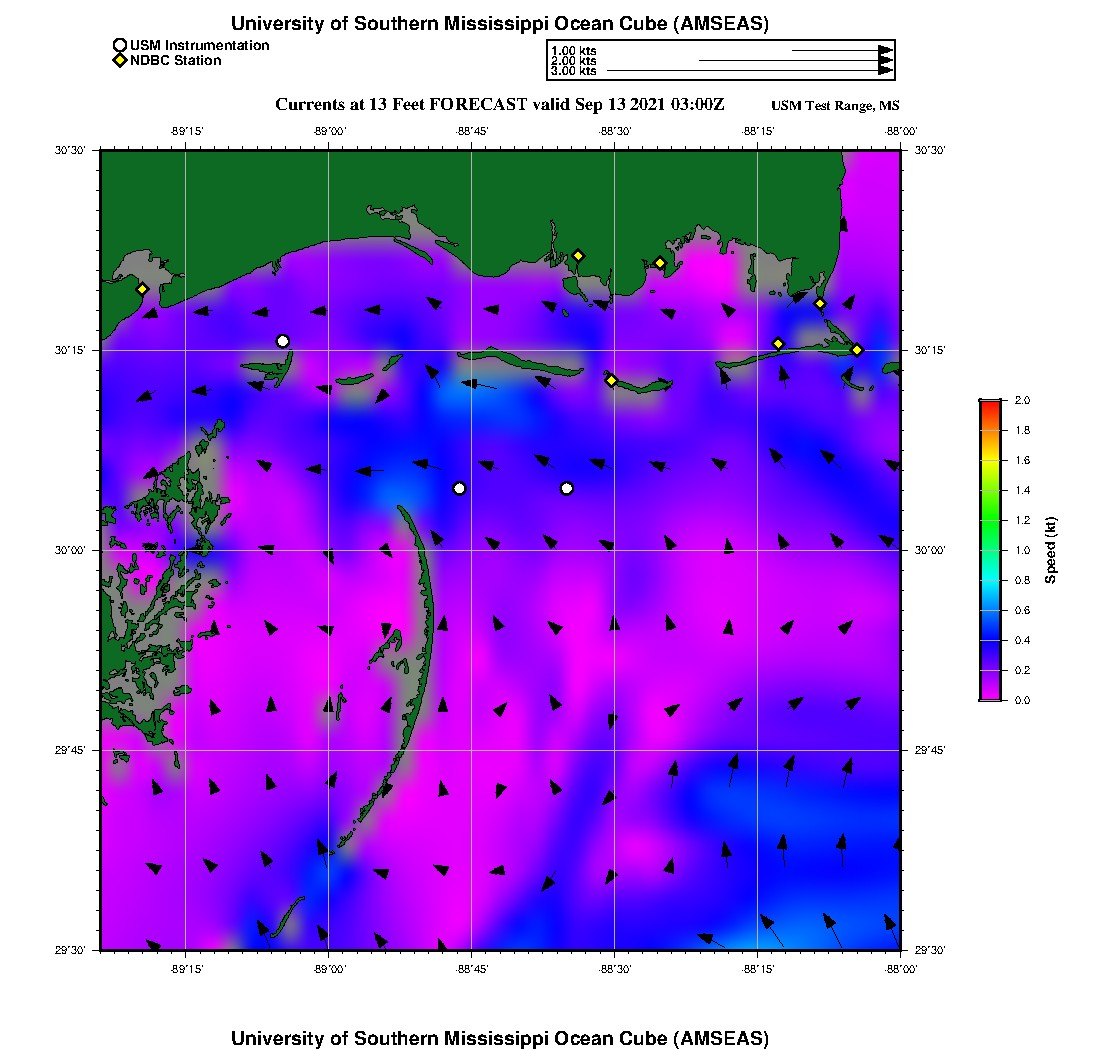Select the northernmost NDBC station diamond marker

(578, 255)
